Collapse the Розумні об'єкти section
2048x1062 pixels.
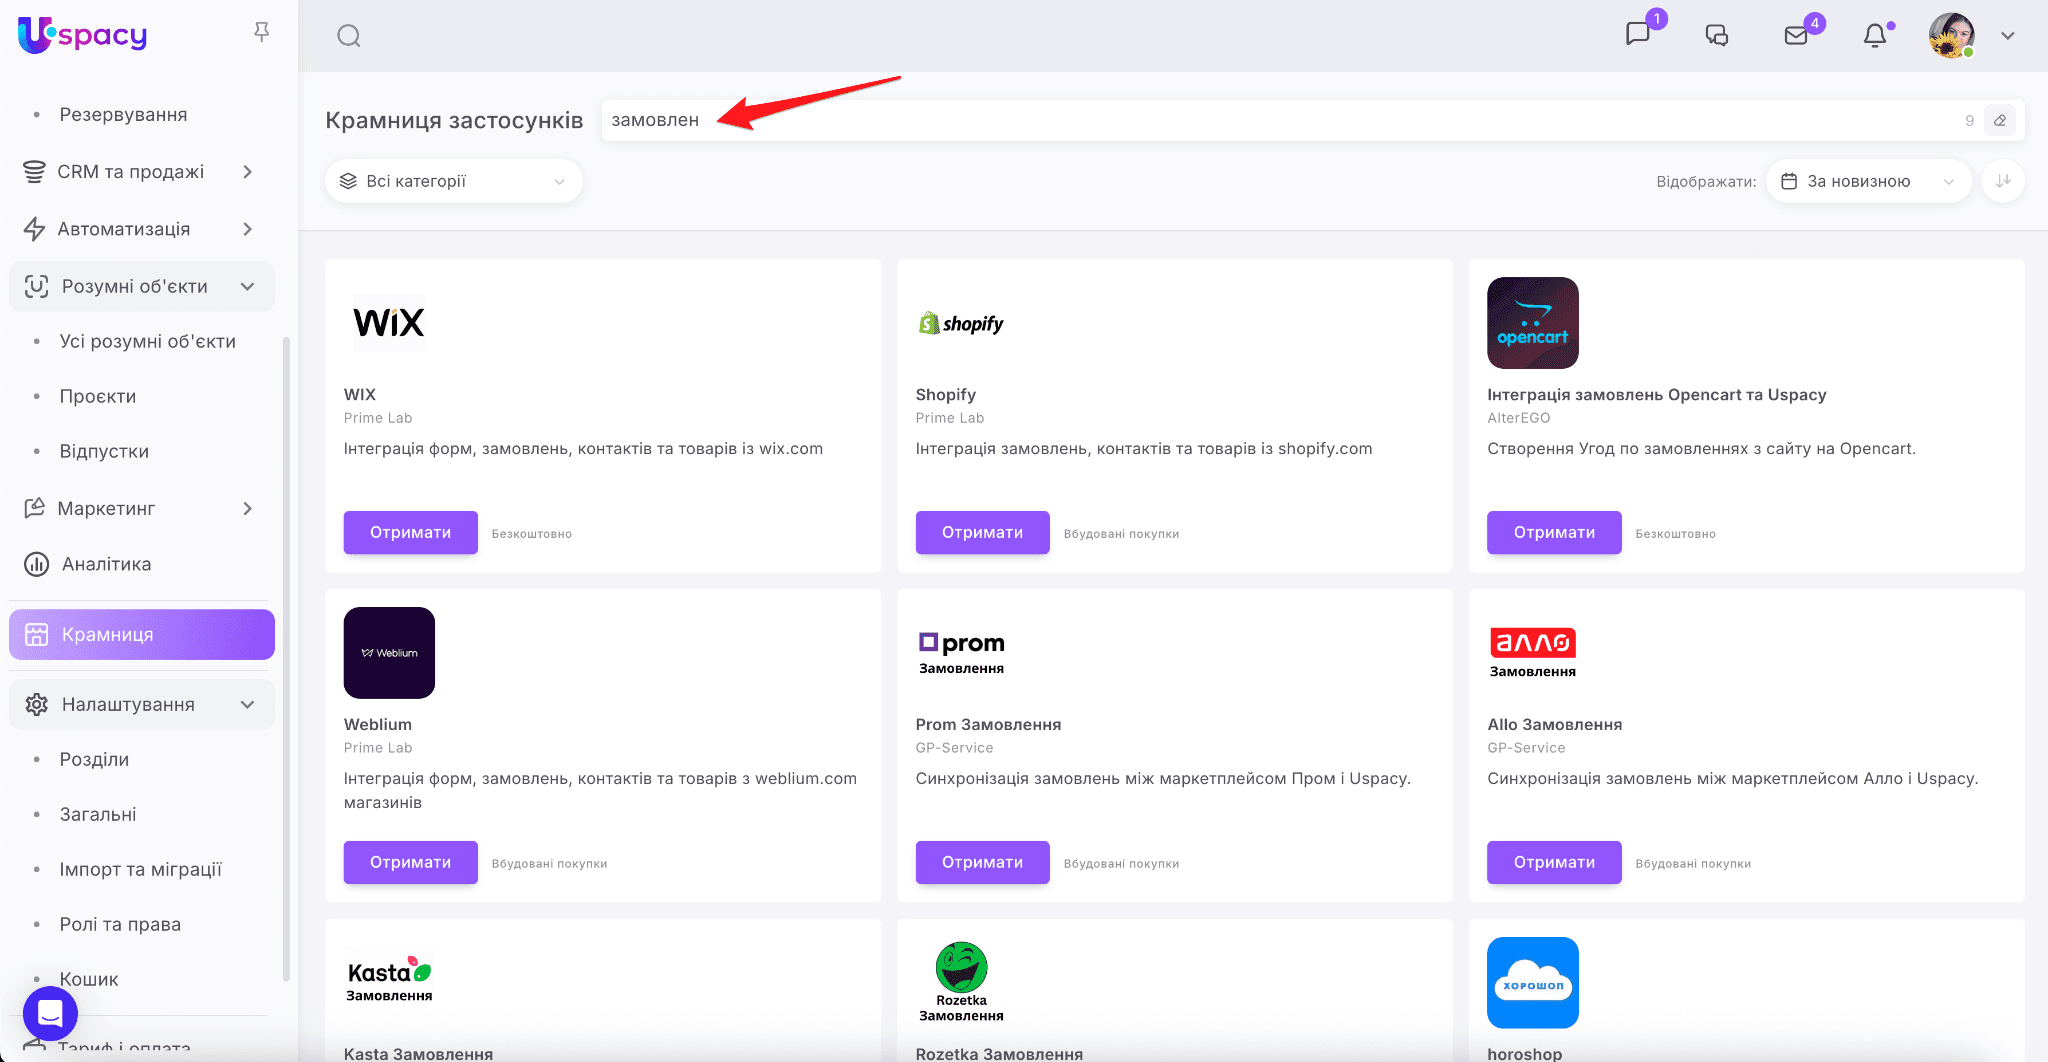[x=142, y=287]
